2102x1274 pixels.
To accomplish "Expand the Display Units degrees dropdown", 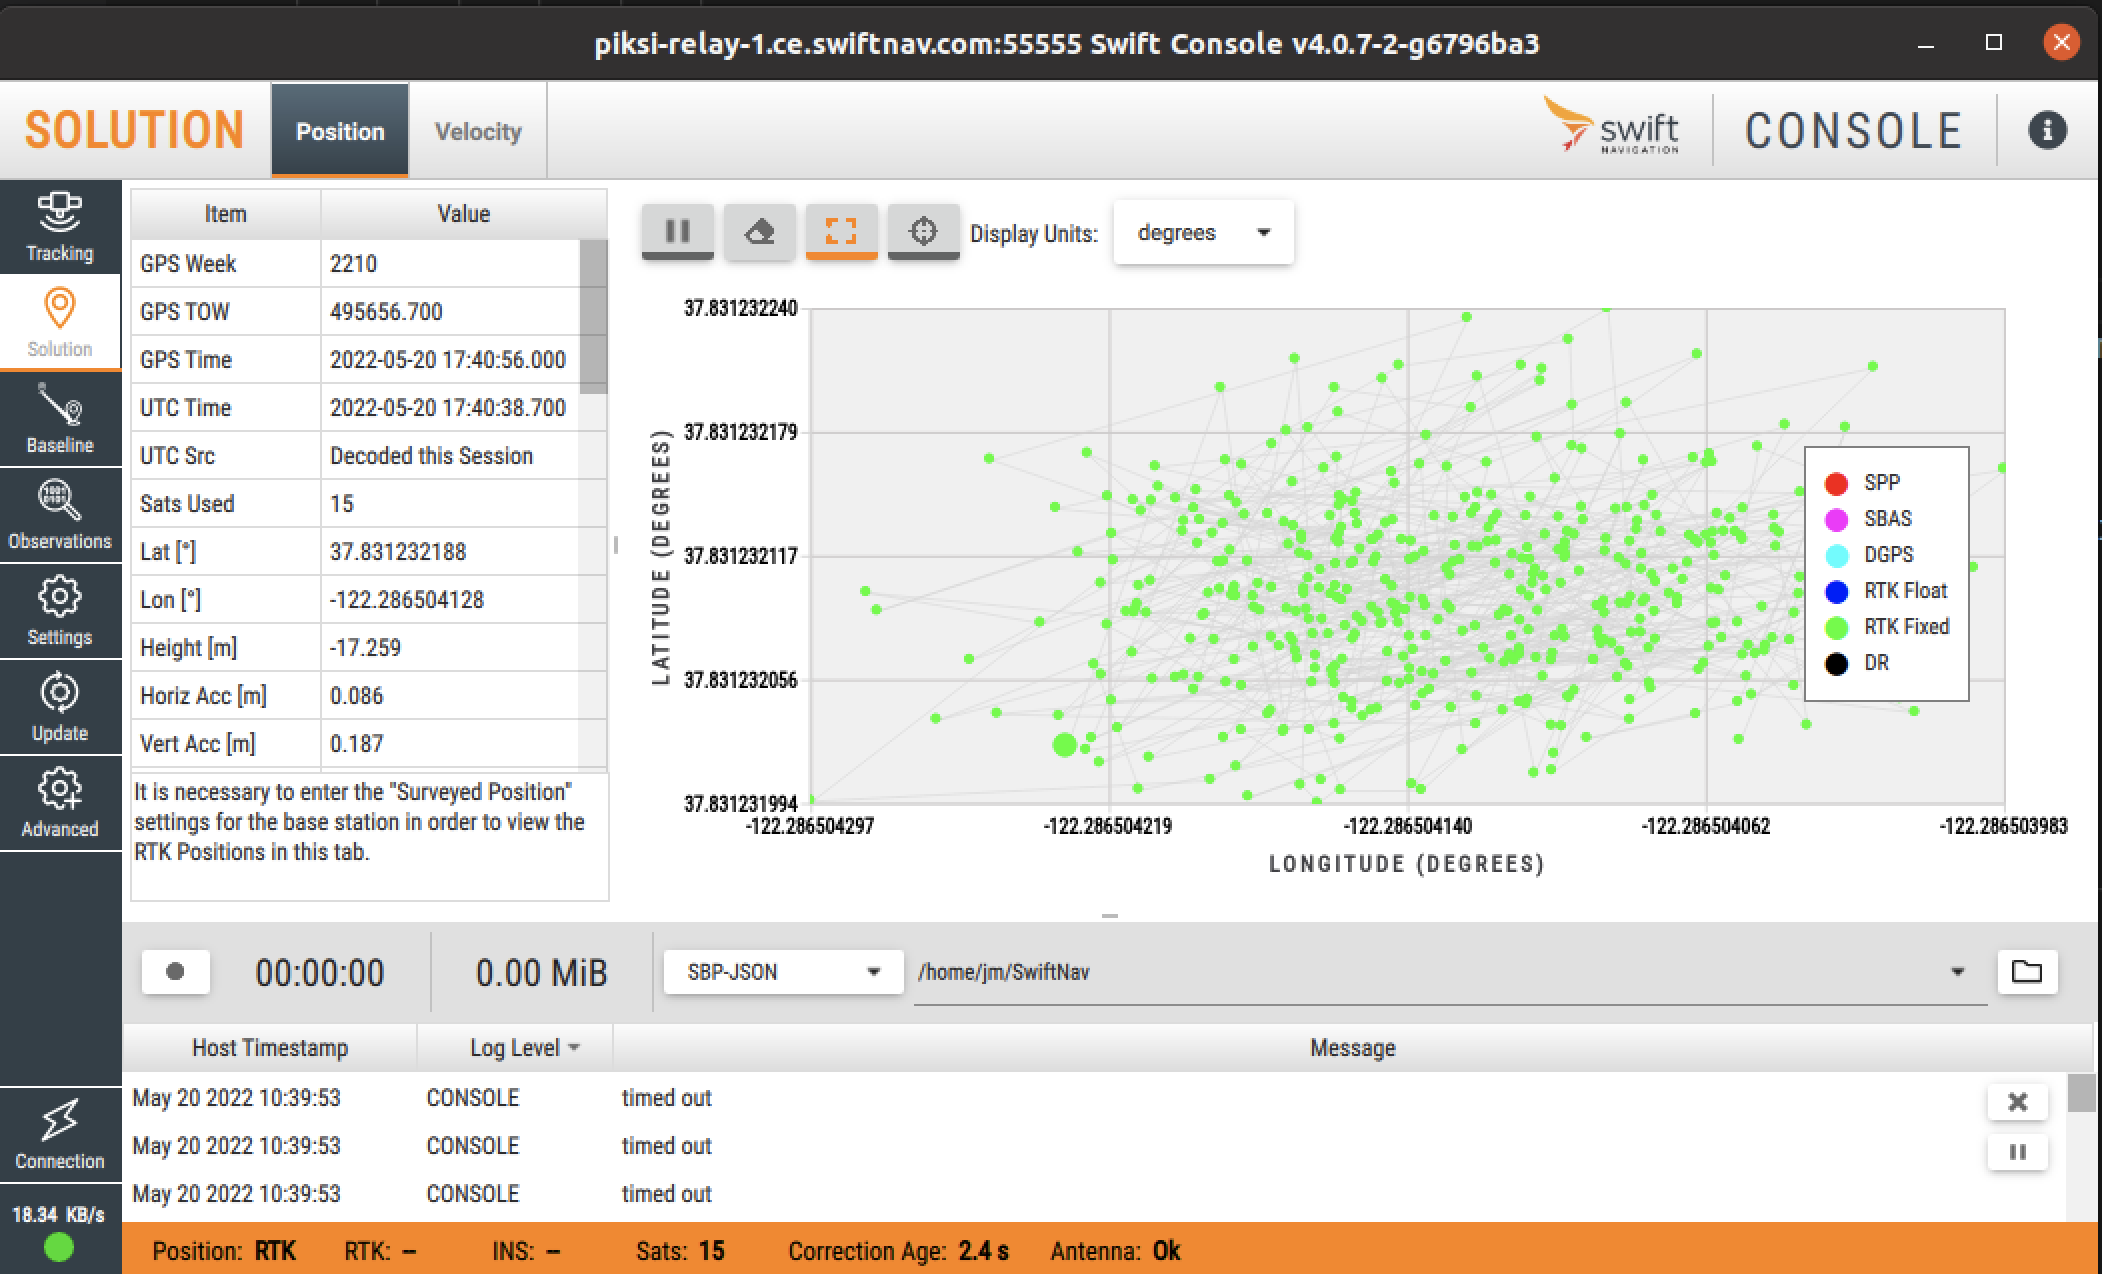I will pos(1203,233).
